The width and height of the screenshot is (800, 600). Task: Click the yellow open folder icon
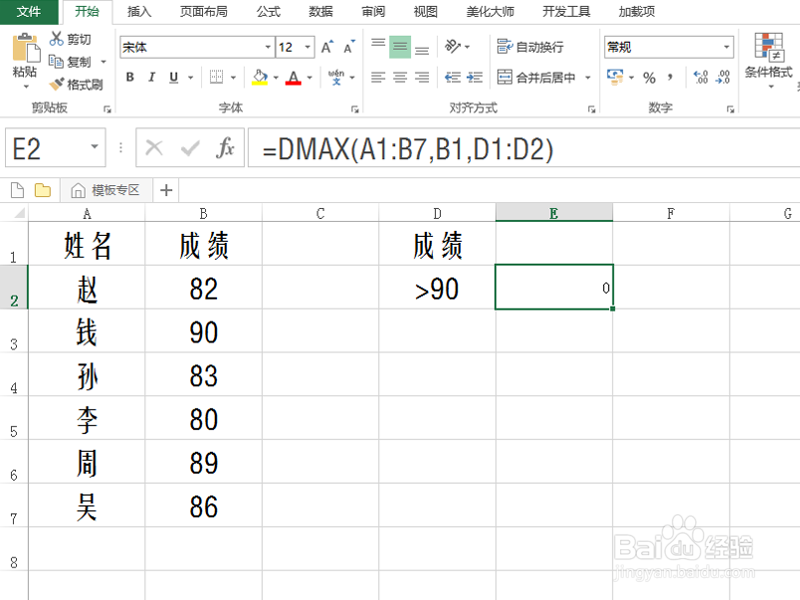(x=43, y=190)
